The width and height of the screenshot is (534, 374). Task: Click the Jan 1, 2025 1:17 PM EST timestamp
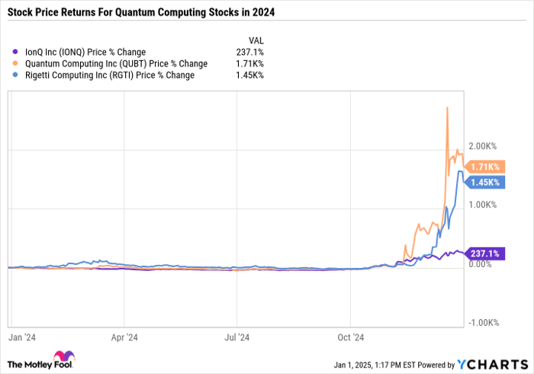click(374, 365)
